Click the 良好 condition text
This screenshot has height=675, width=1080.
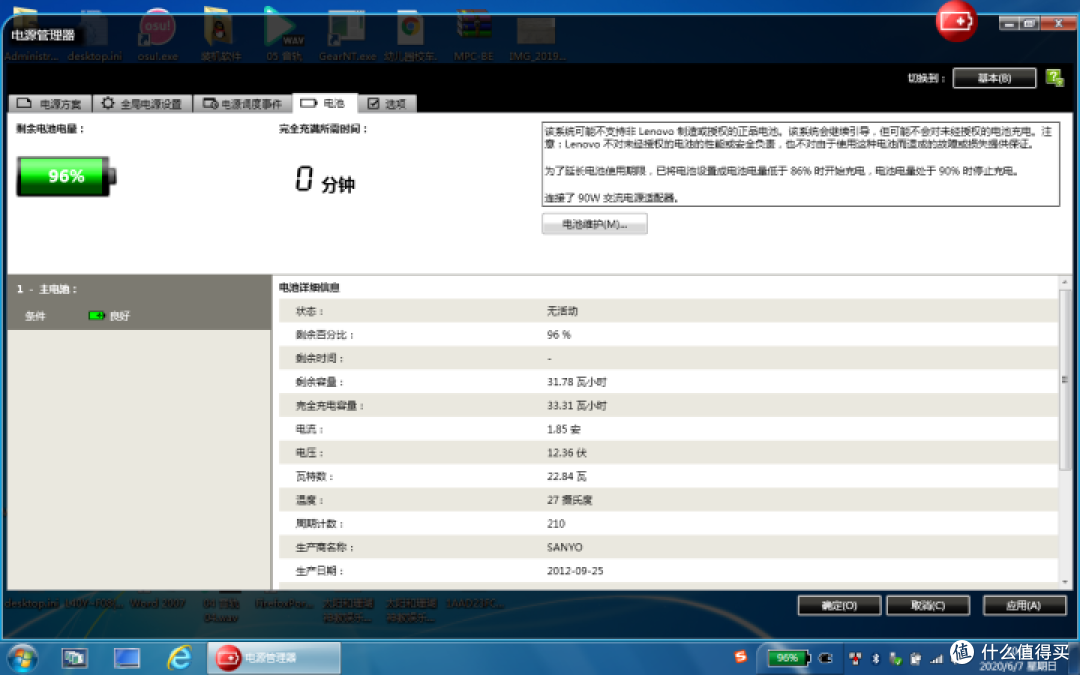tap(120, 316)
